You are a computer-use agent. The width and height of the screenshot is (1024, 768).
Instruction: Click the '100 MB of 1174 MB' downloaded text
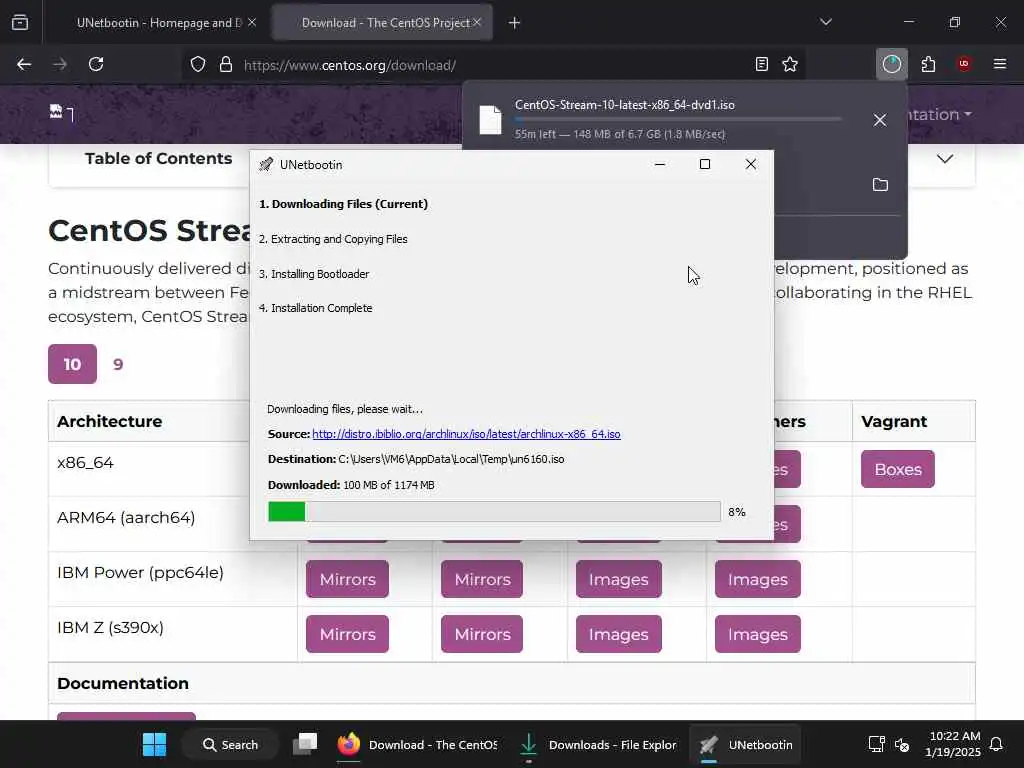pos(389,485)
